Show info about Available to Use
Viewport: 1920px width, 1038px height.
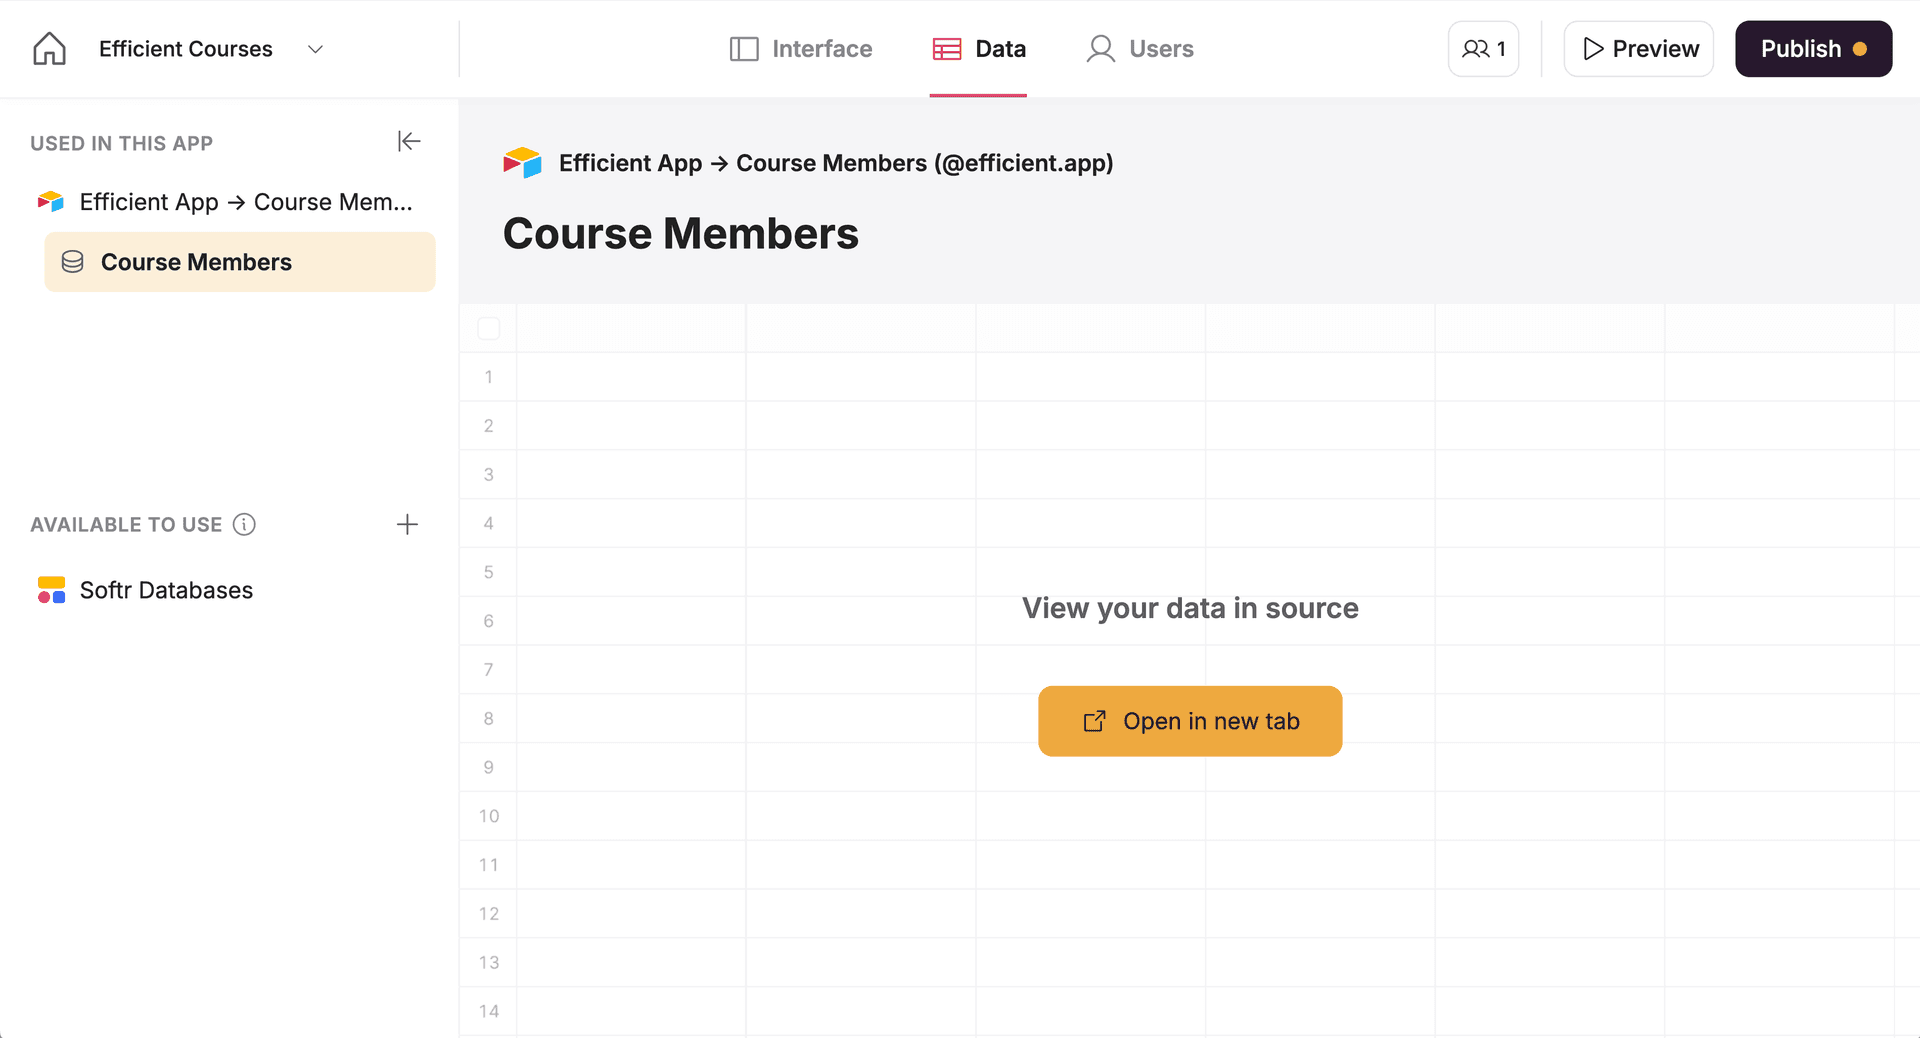244,524
